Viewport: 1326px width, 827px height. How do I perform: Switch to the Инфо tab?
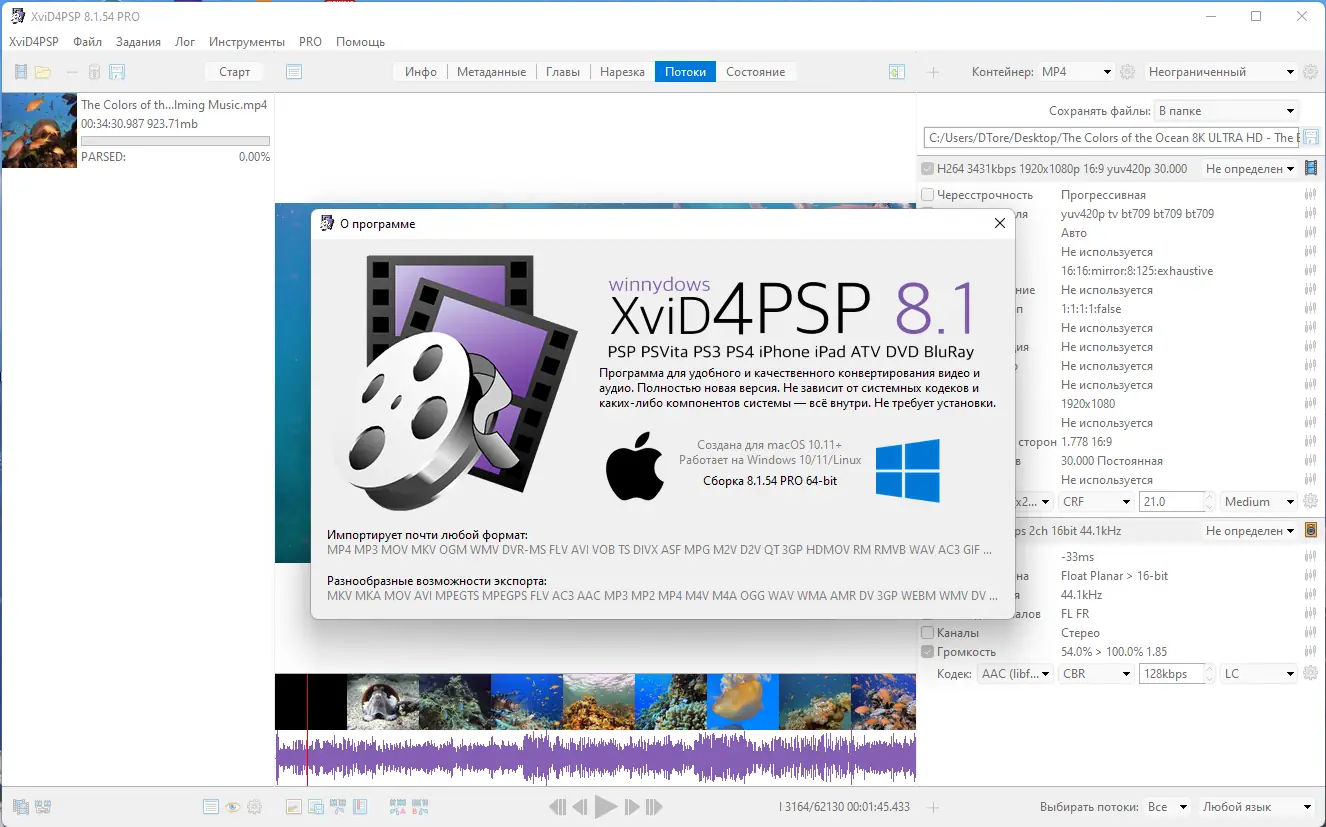(x=421, y=72)
